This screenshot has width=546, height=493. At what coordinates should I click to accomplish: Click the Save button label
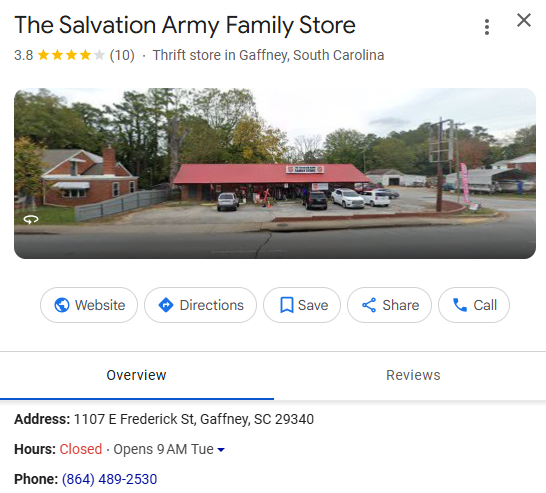coord(313,305)
